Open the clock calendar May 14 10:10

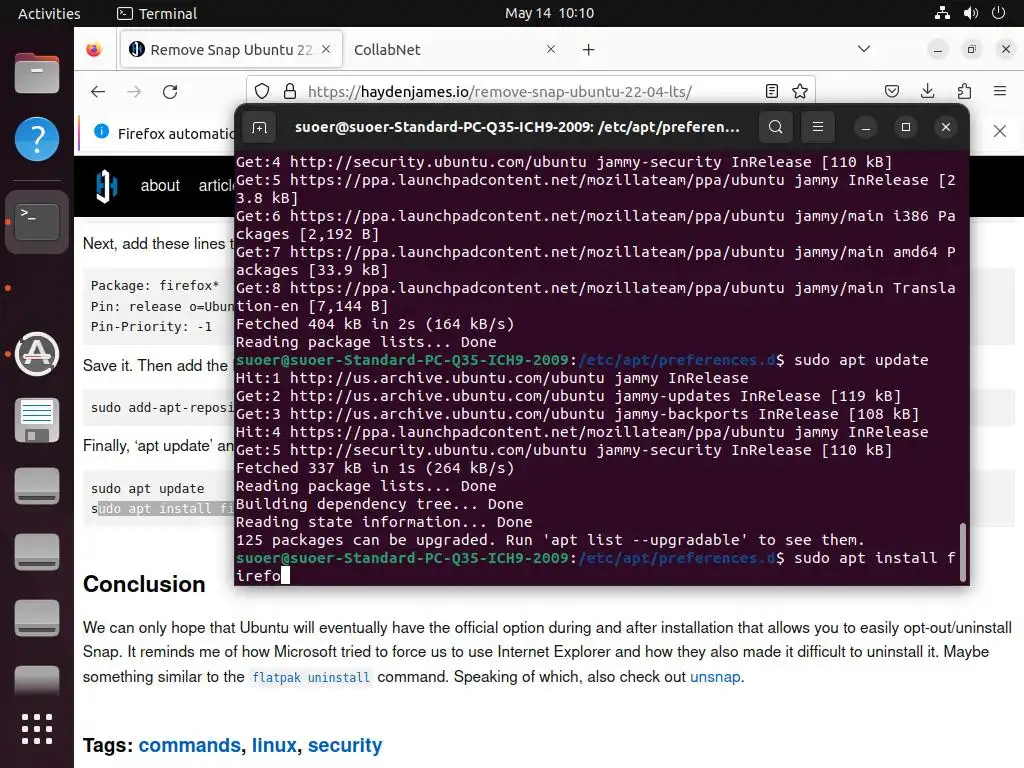point(549,13)
